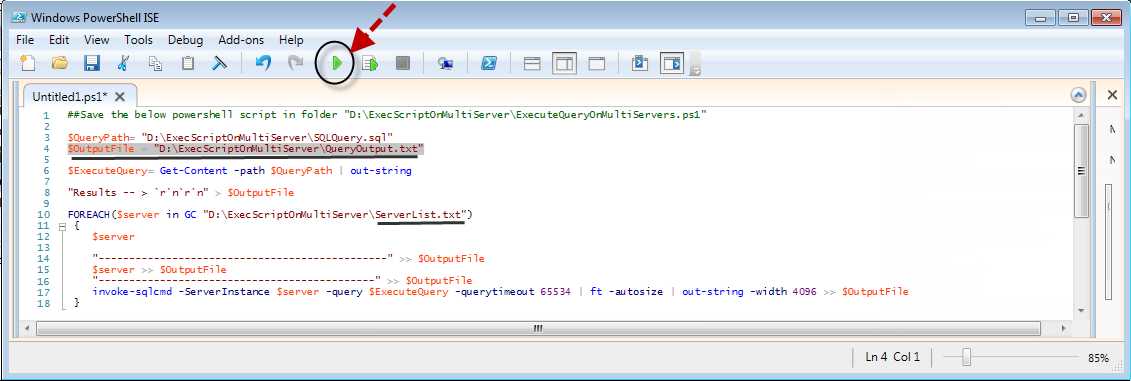The height and width of the screenshot is (381, 1131).
Task: Open the Tools menu
Action: 138,40
